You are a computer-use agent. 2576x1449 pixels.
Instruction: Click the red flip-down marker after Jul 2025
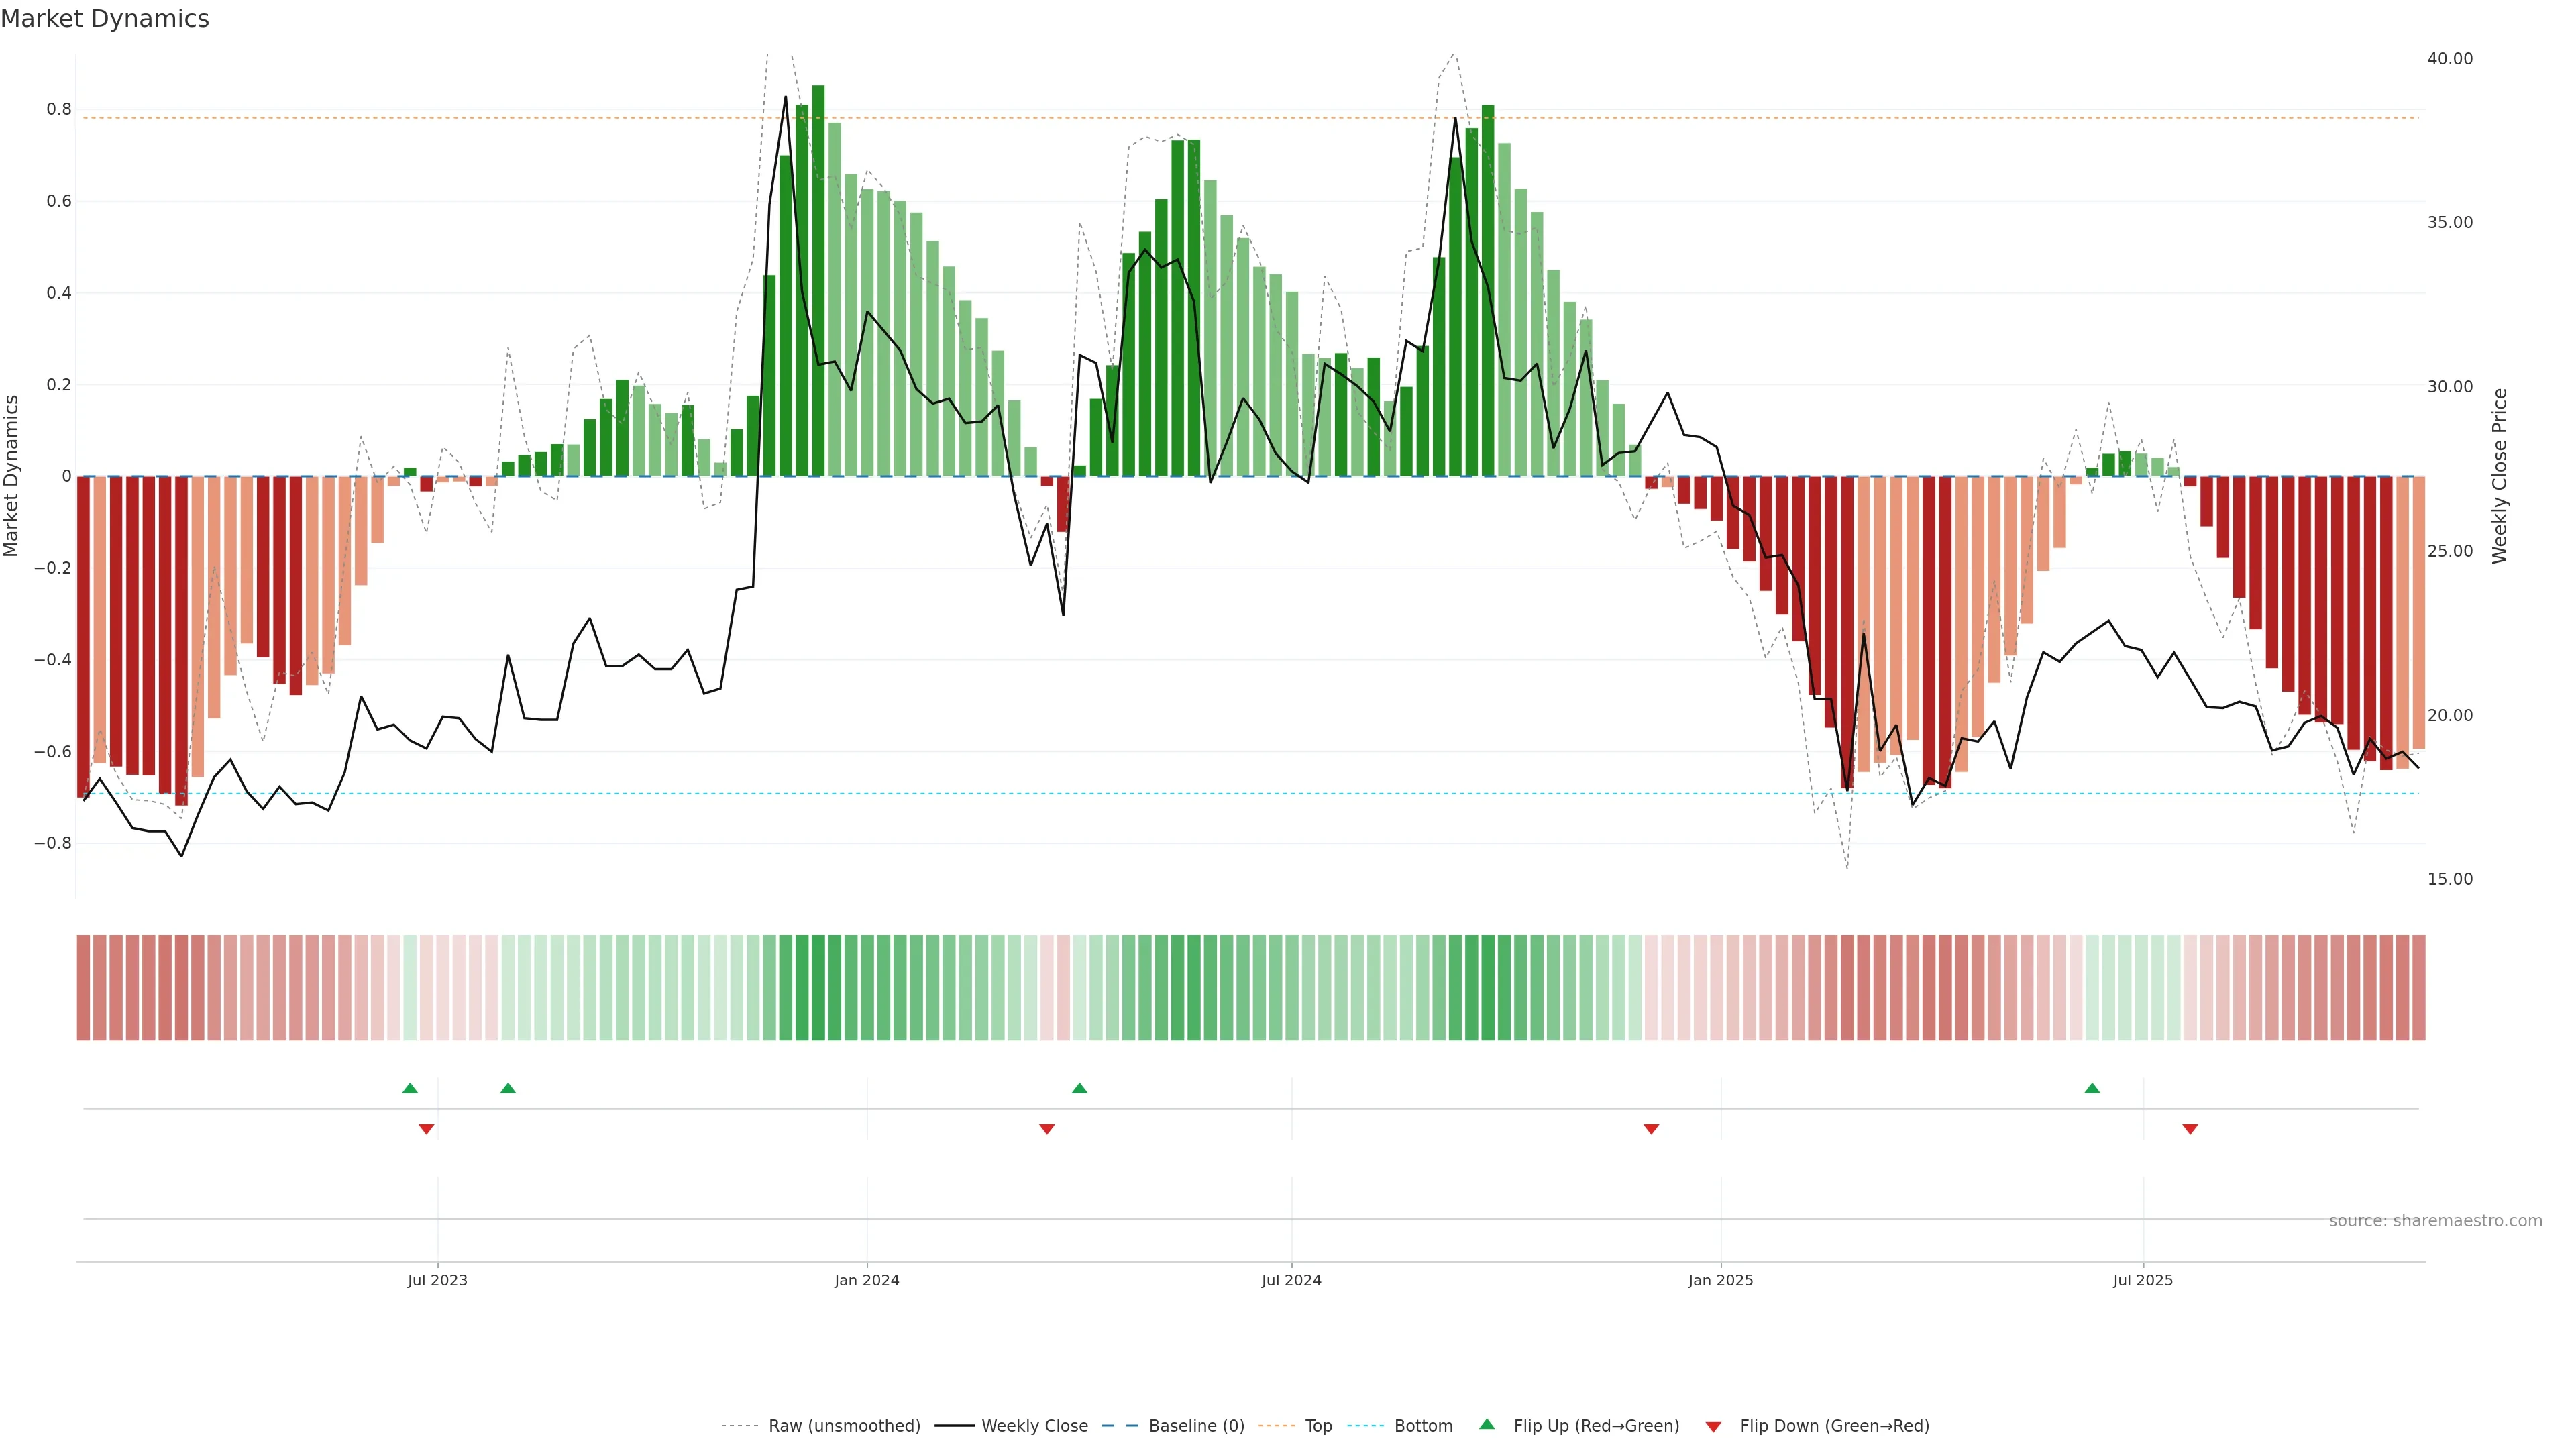tap(2190, 1129)
